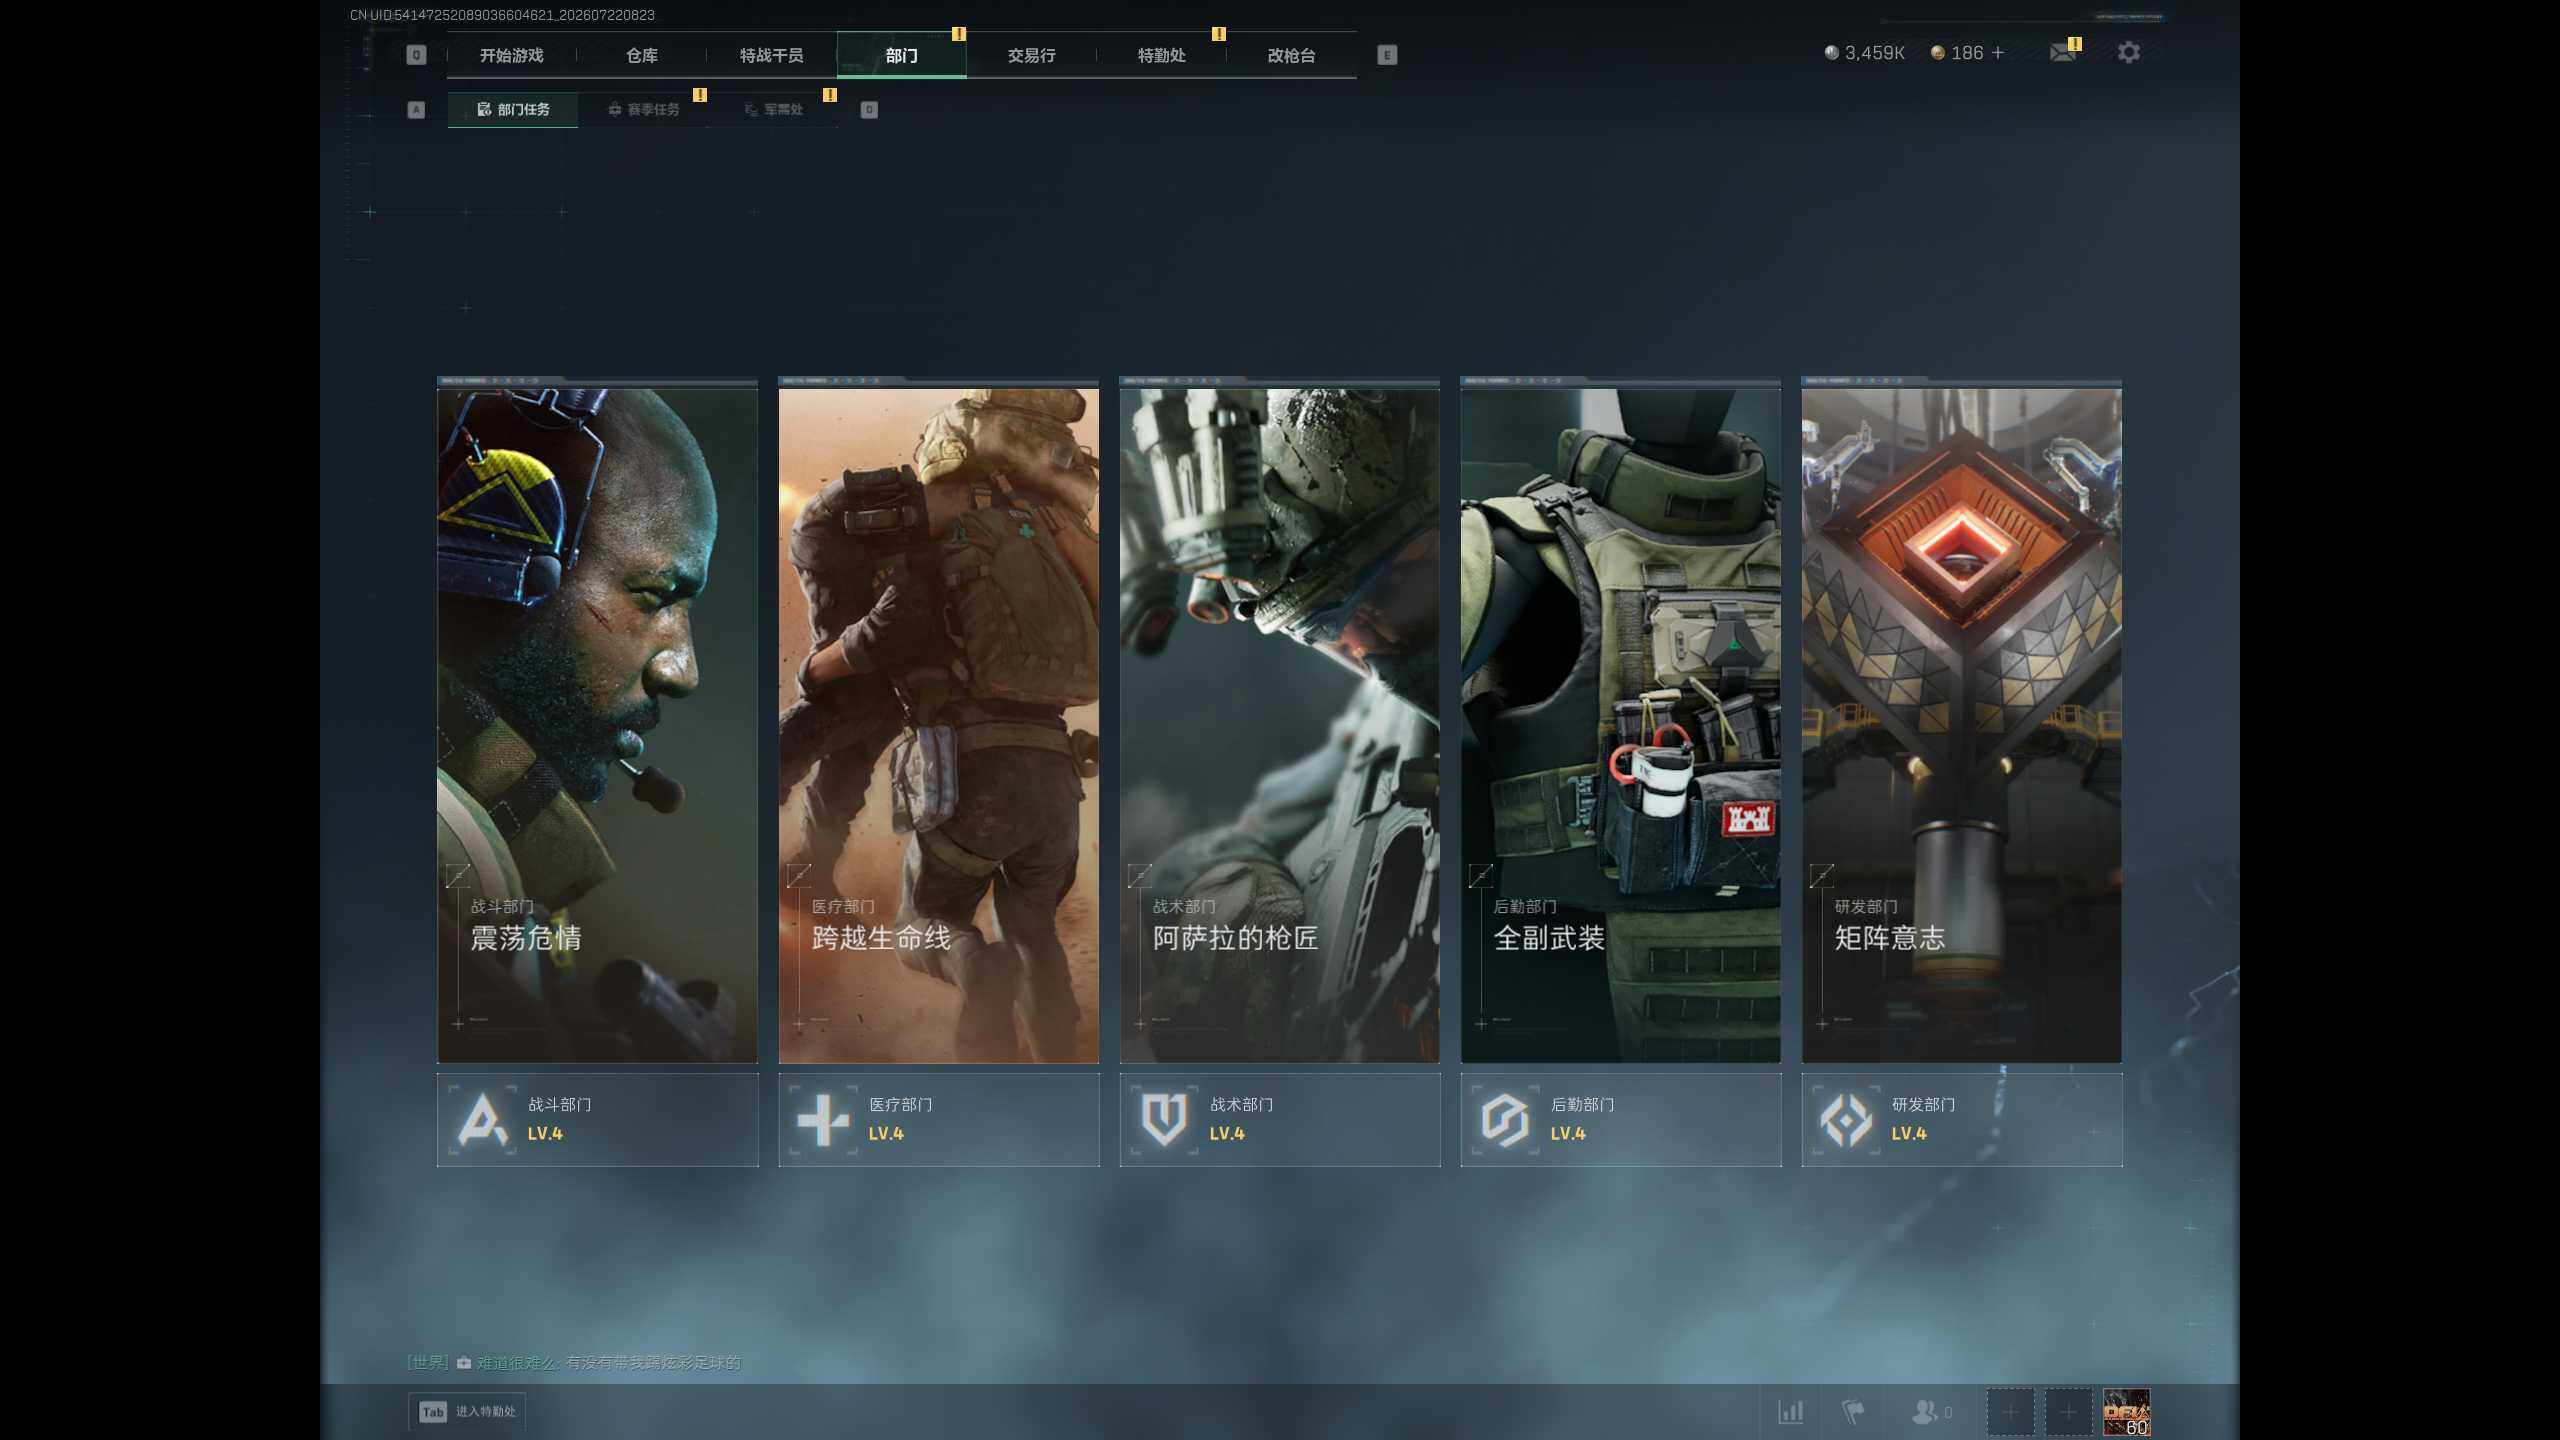Select the 部门 tab
Image resolution: width=2560 pixels, height=1440 pixels.
pos(901,55)
